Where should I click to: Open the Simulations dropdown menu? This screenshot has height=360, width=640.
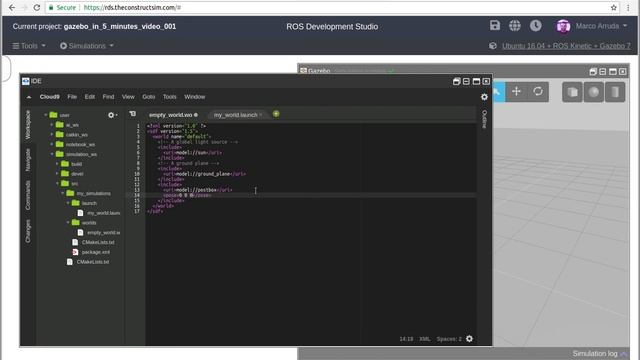tap(87, 46)
